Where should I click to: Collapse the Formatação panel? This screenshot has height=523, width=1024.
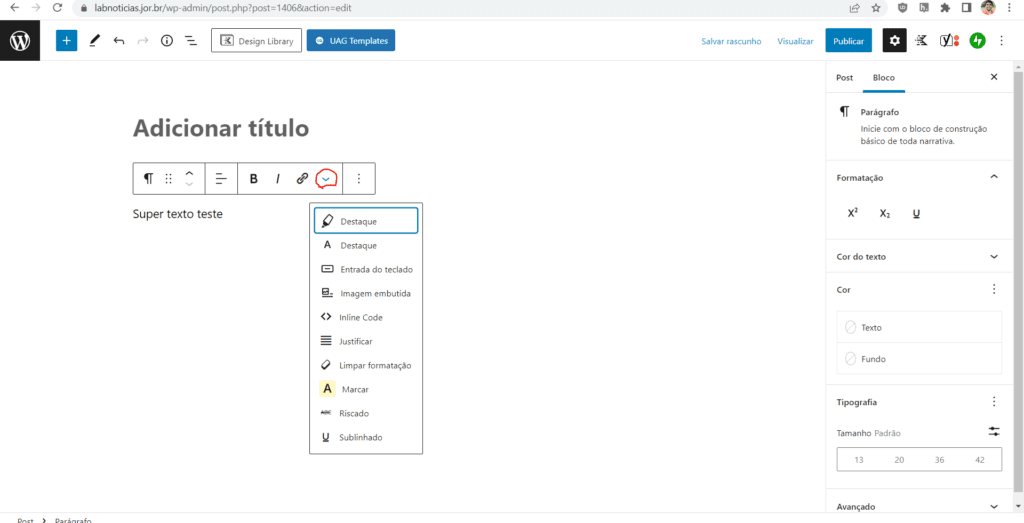[993, 177]
